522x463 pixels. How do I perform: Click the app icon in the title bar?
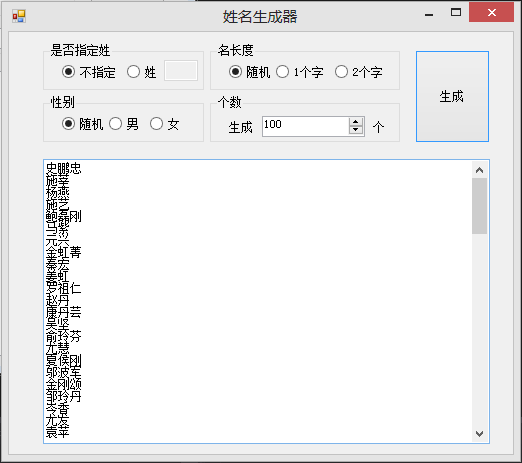click(x=19, y=16)
